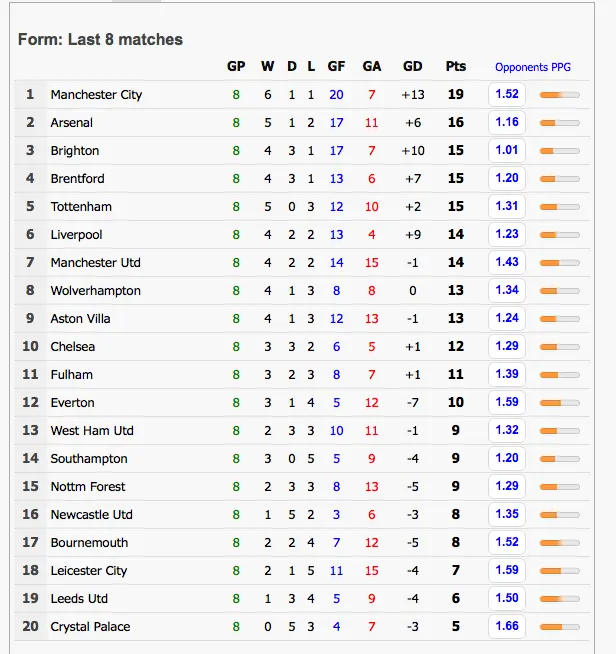The width and height of the screenshot is (616, 654).
Task: Click Crystal Palace's 1.66 PPG value
Action: coord(507,627)
